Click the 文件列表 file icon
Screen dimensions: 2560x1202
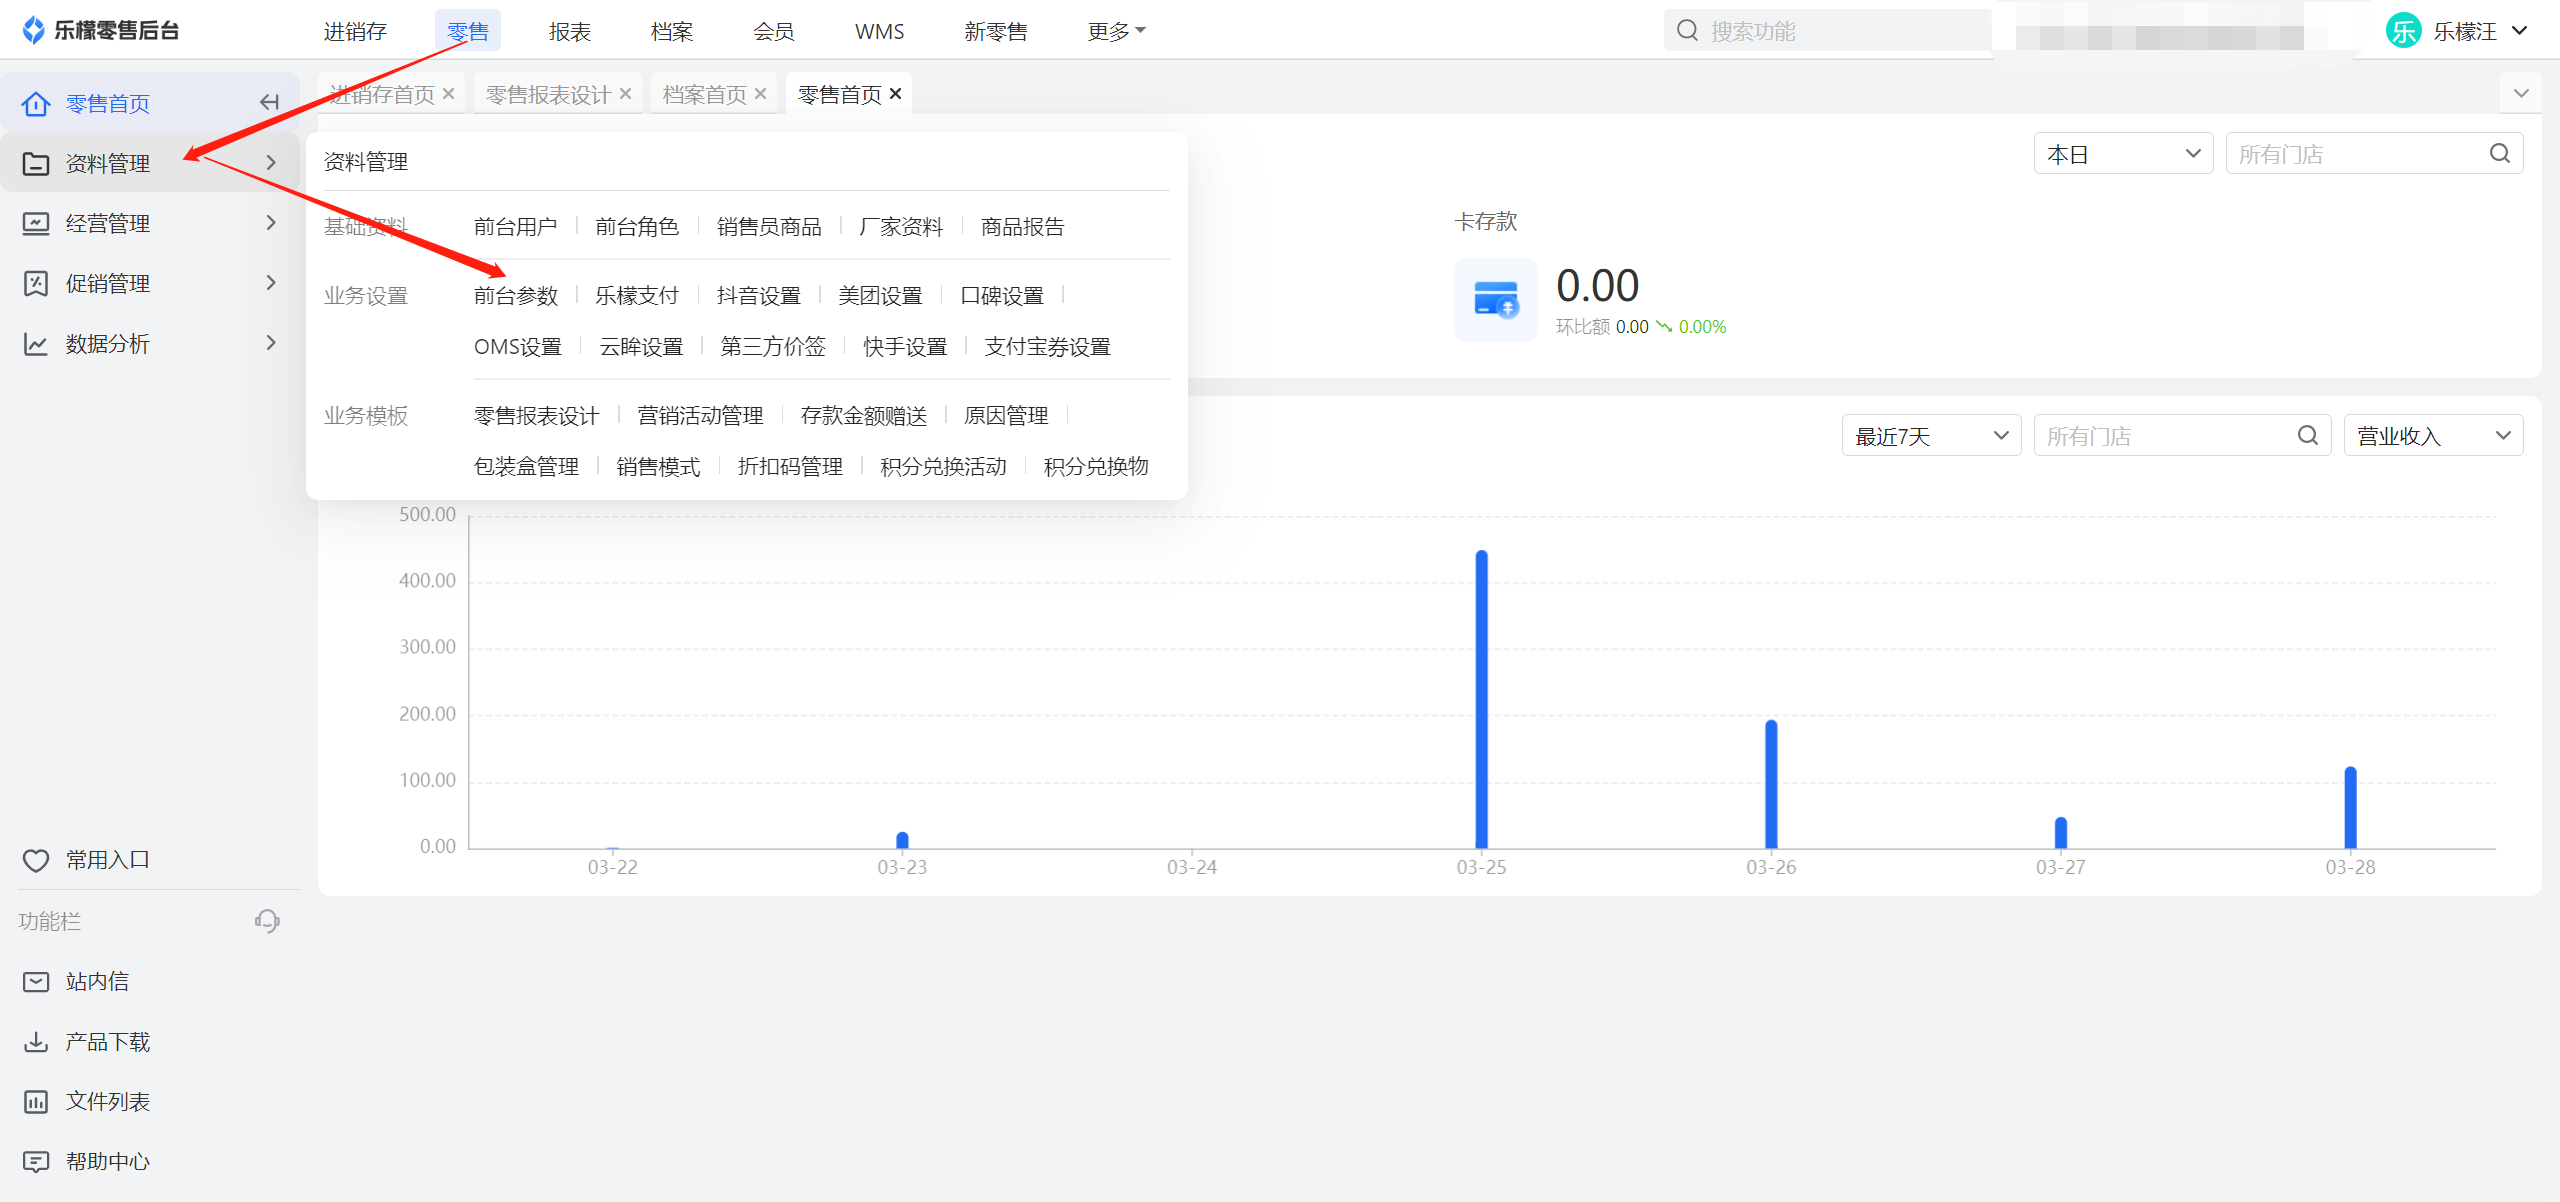[x=36, y=1102]
